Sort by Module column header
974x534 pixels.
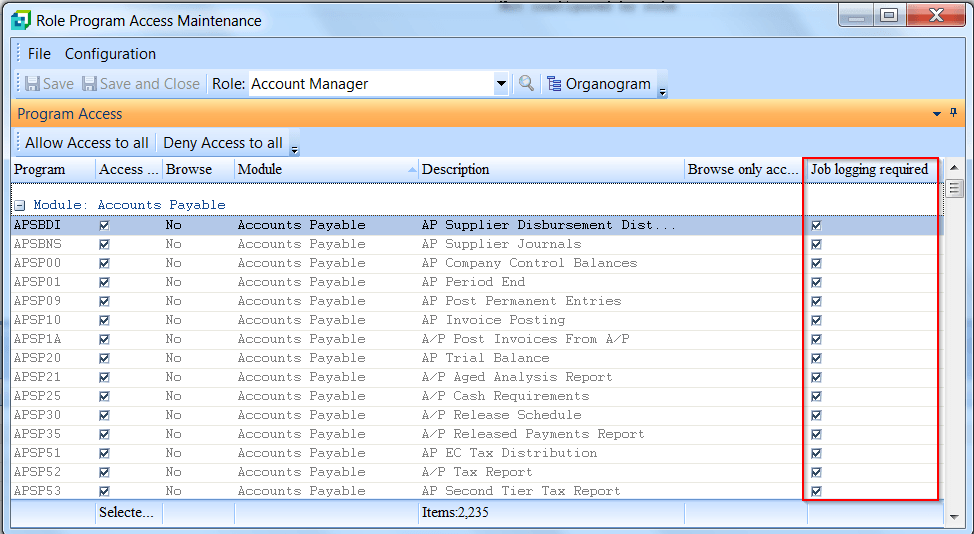(327, 170)
